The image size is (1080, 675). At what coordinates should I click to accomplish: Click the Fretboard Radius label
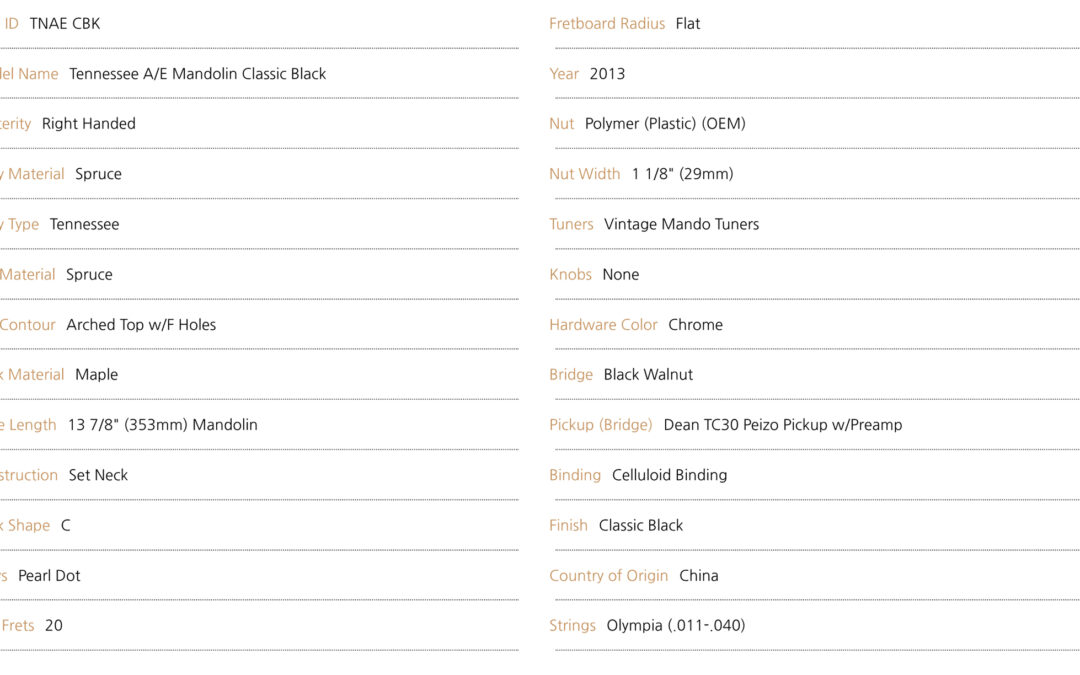click(x=607, y=23)
